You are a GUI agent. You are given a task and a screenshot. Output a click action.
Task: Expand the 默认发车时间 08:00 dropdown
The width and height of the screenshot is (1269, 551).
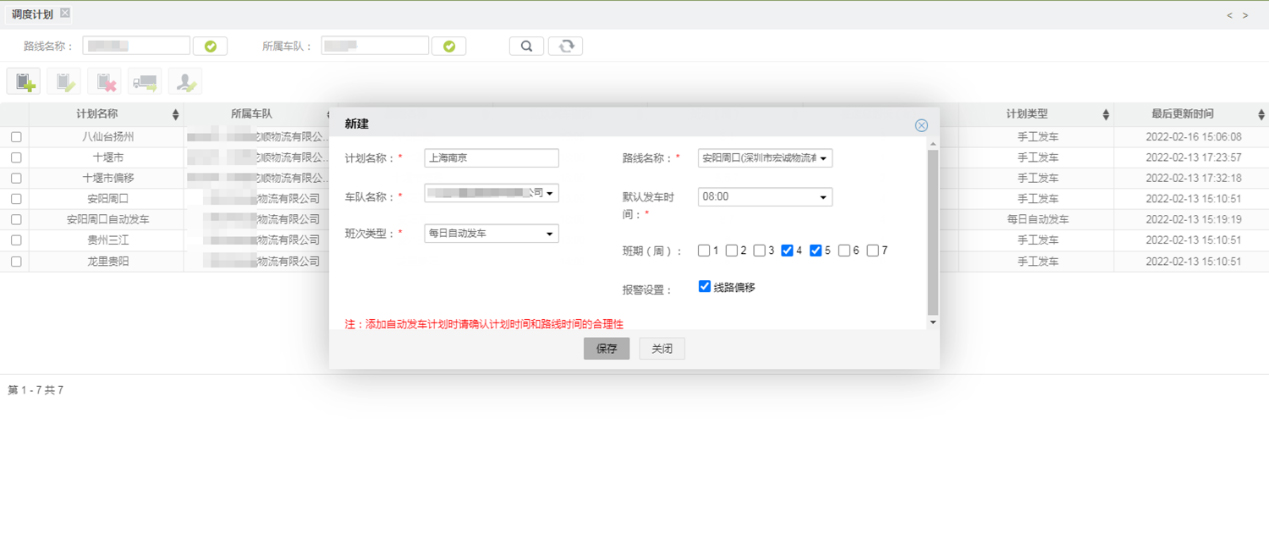pos(764,197)
